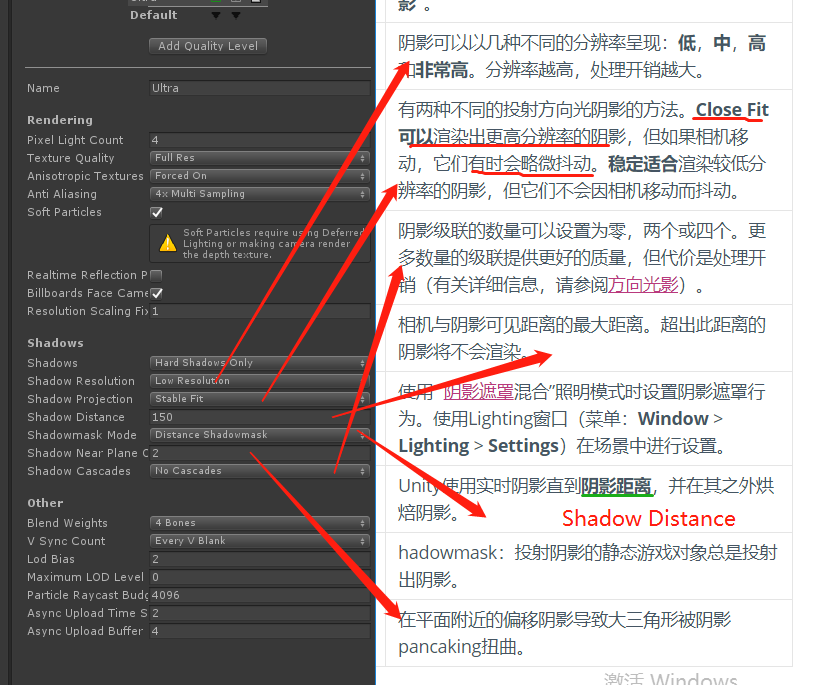Open the Shadow Cascades No Cascades dropdown
Viewport: 838px width, 685px height.
point(260,470)
